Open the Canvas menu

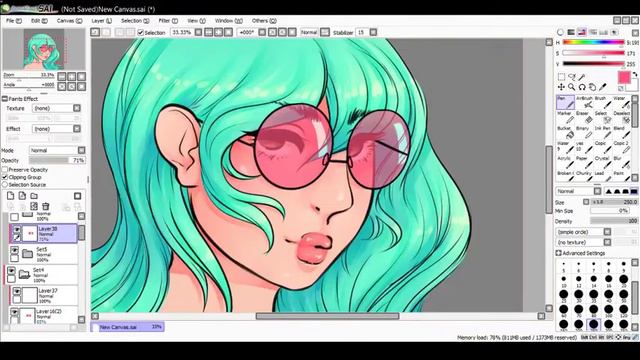coord(69,20)
